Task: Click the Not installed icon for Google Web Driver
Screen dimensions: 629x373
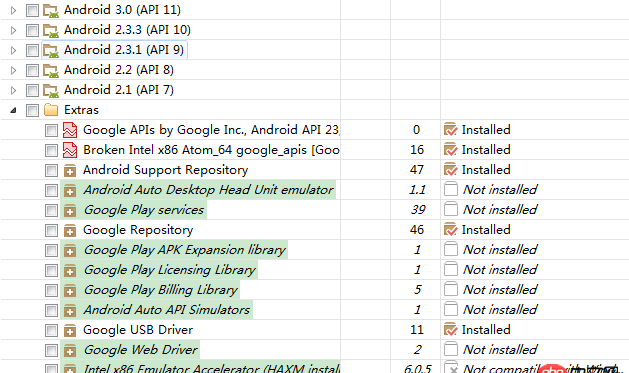Action: click(x=450, y=349)
